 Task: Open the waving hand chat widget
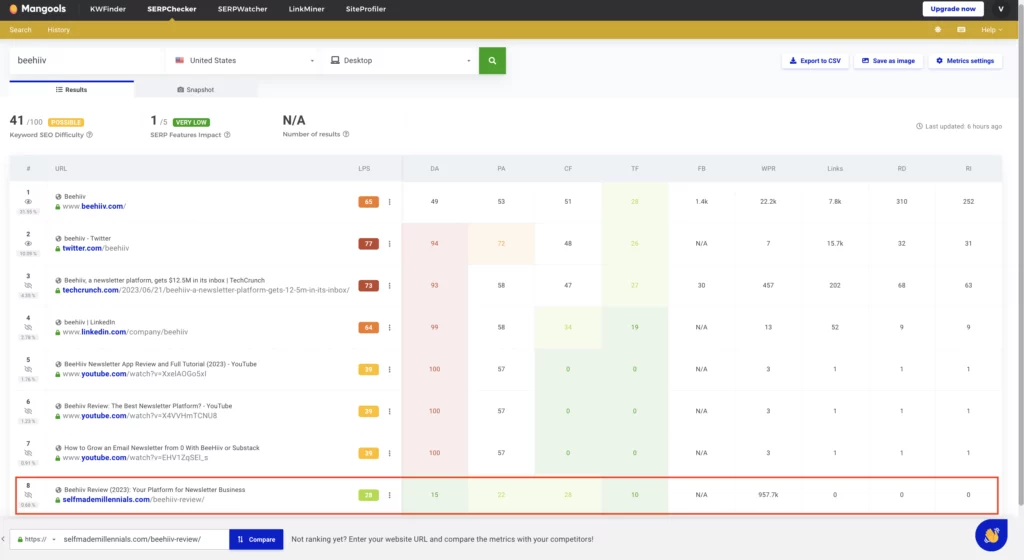pyautogui.click(x=991, y=535)
